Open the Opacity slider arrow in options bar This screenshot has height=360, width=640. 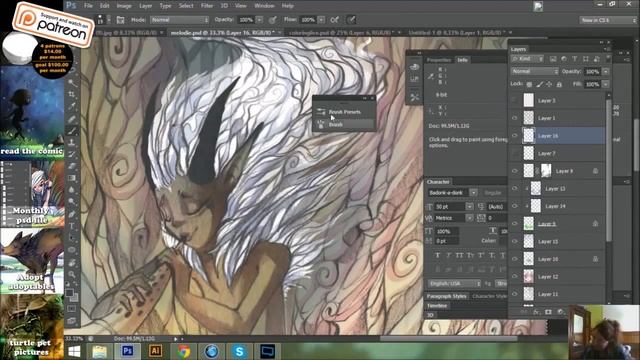259,20
